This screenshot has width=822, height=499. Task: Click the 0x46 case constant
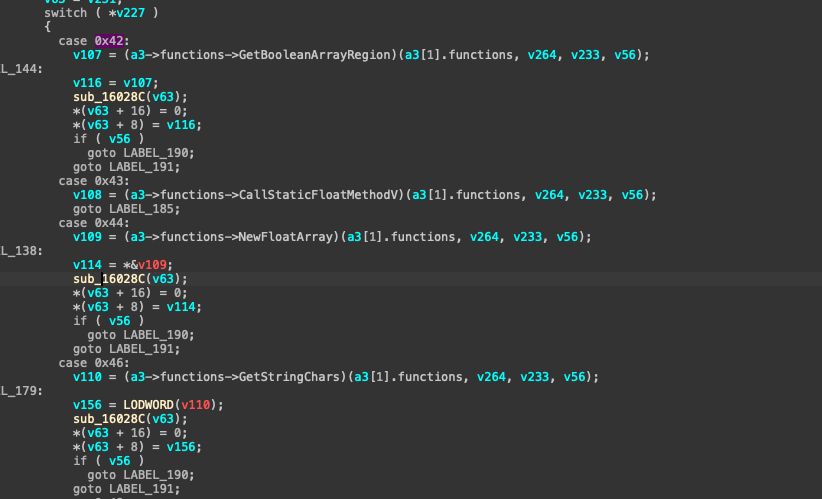point(109,362)
